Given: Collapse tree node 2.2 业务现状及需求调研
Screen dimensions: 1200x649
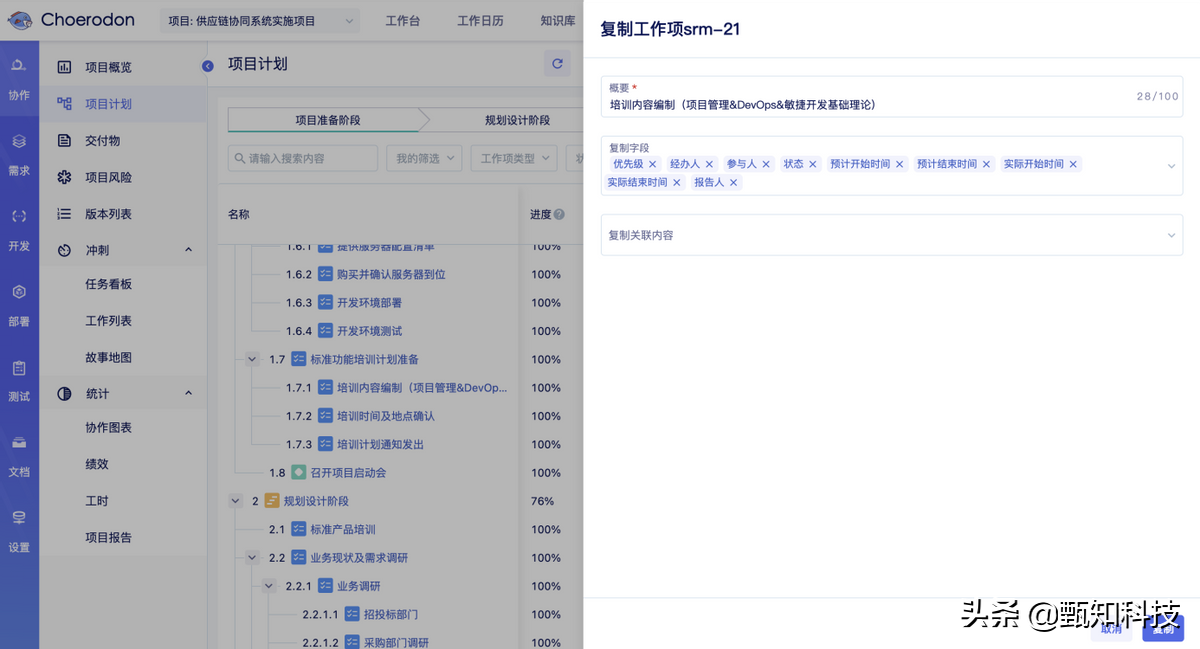Looking at the screenshot, I should click(x=252, y=557).
